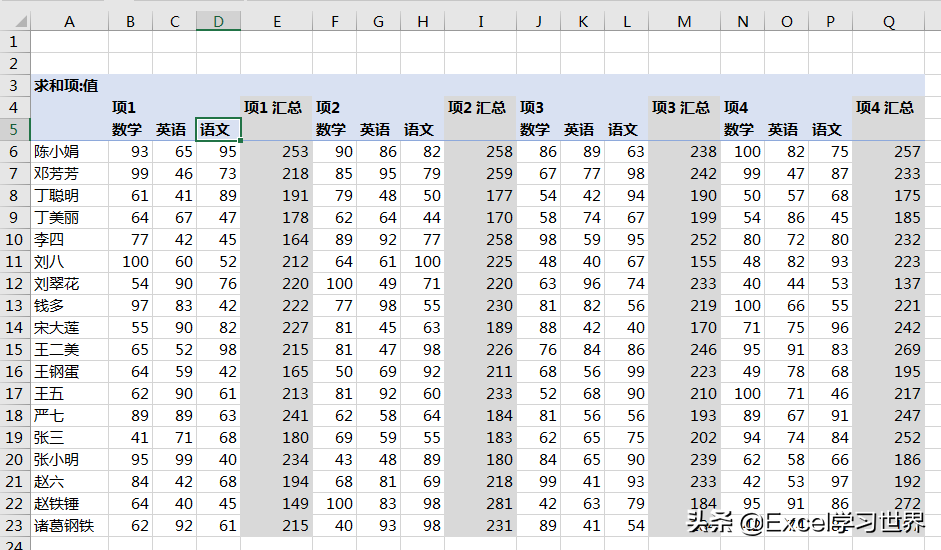The width and height of the screenshot is (941, 550).
Task: Click the '项2' group header cell
Action: click(335, 107)
